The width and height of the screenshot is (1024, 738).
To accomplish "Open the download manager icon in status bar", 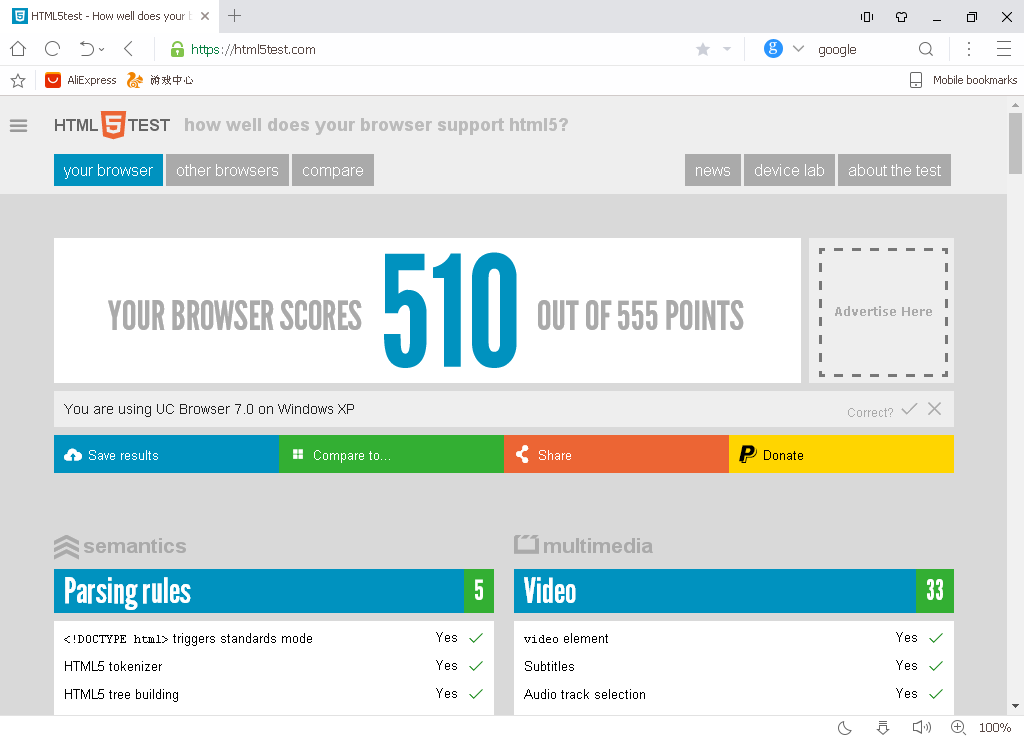I will click(x=881, y=727).
